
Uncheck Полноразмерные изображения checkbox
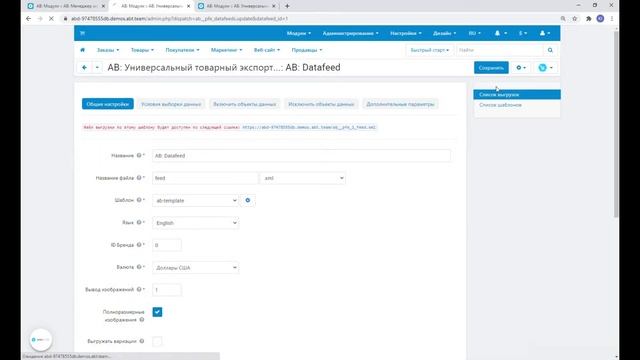click(x=157, y=312)
